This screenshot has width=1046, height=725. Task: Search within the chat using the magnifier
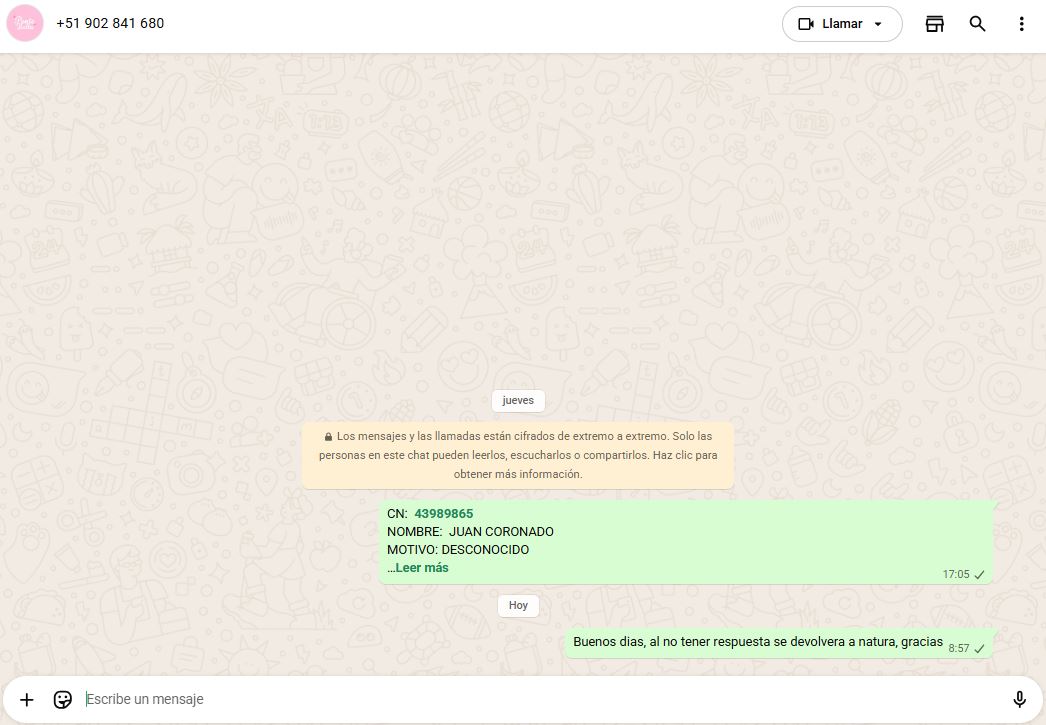point(978,24)
